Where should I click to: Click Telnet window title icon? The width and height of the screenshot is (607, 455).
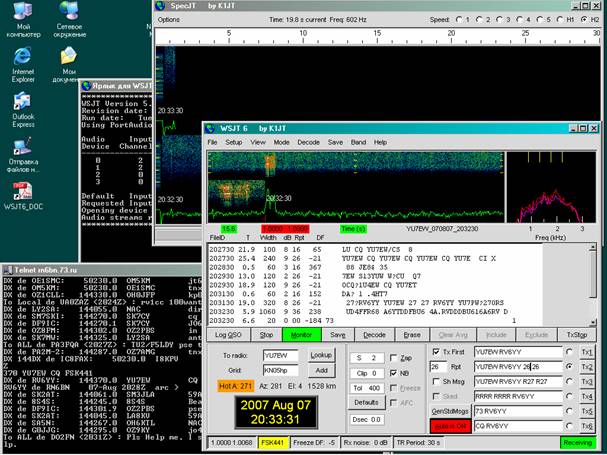click(x=8, y=270)
